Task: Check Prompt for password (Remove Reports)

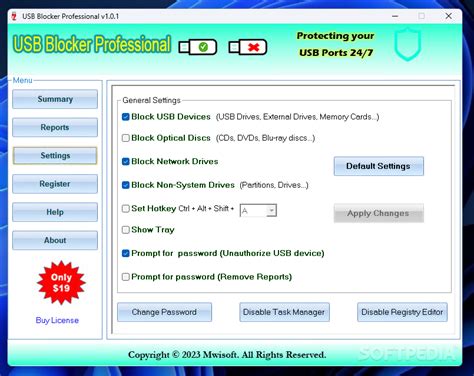Action: click(126, 277)
